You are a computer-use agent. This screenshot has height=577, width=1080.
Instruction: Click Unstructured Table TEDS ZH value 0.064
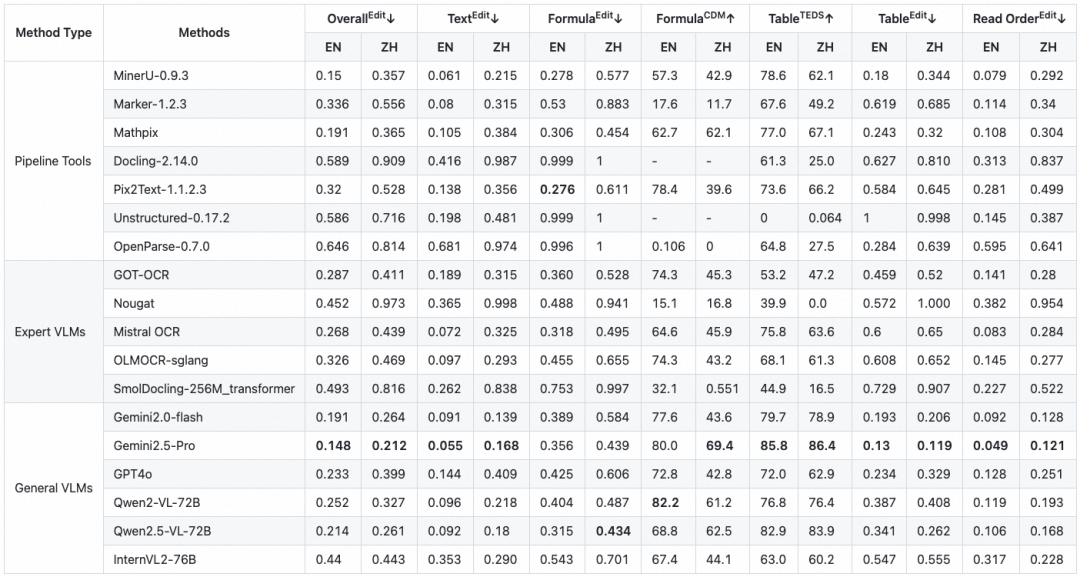pyautogui.click(x=824, y=218)
